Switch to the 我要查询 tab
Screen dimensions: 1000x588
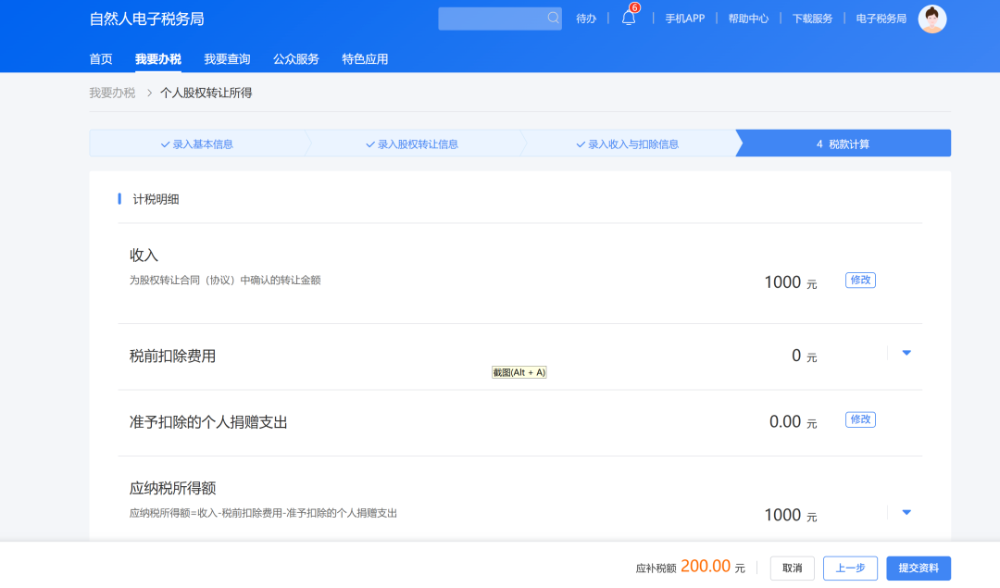click(x=228, y=59)
